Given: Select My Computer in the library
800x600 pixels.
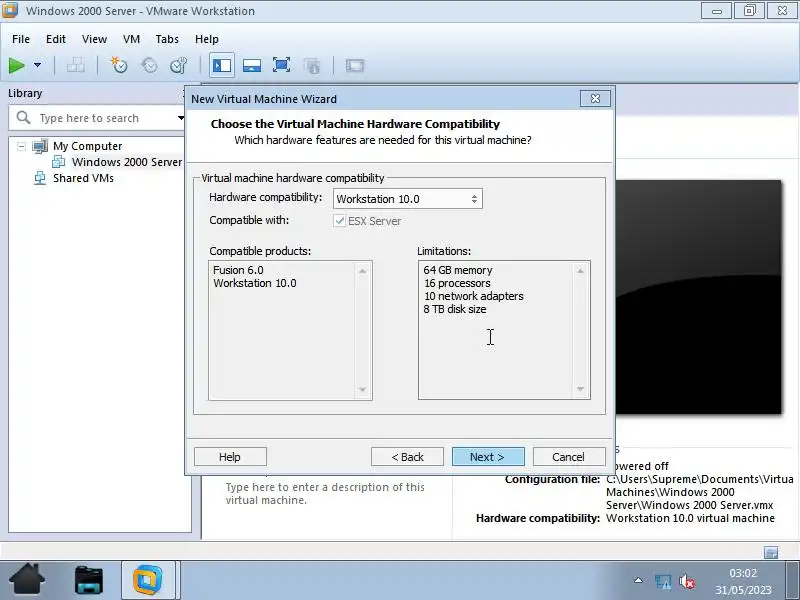Looking at the screenshot, I should coord(87,146).
